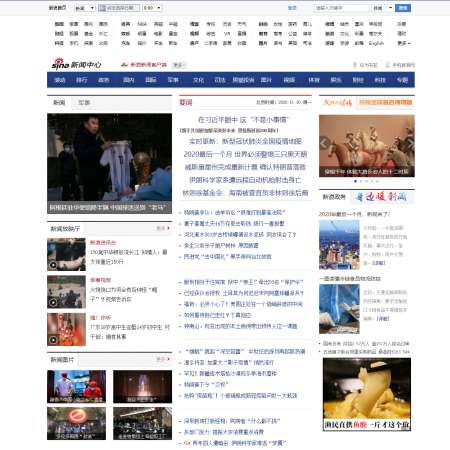Open the 新浪政务 section heading

click(x=334, y=197)
